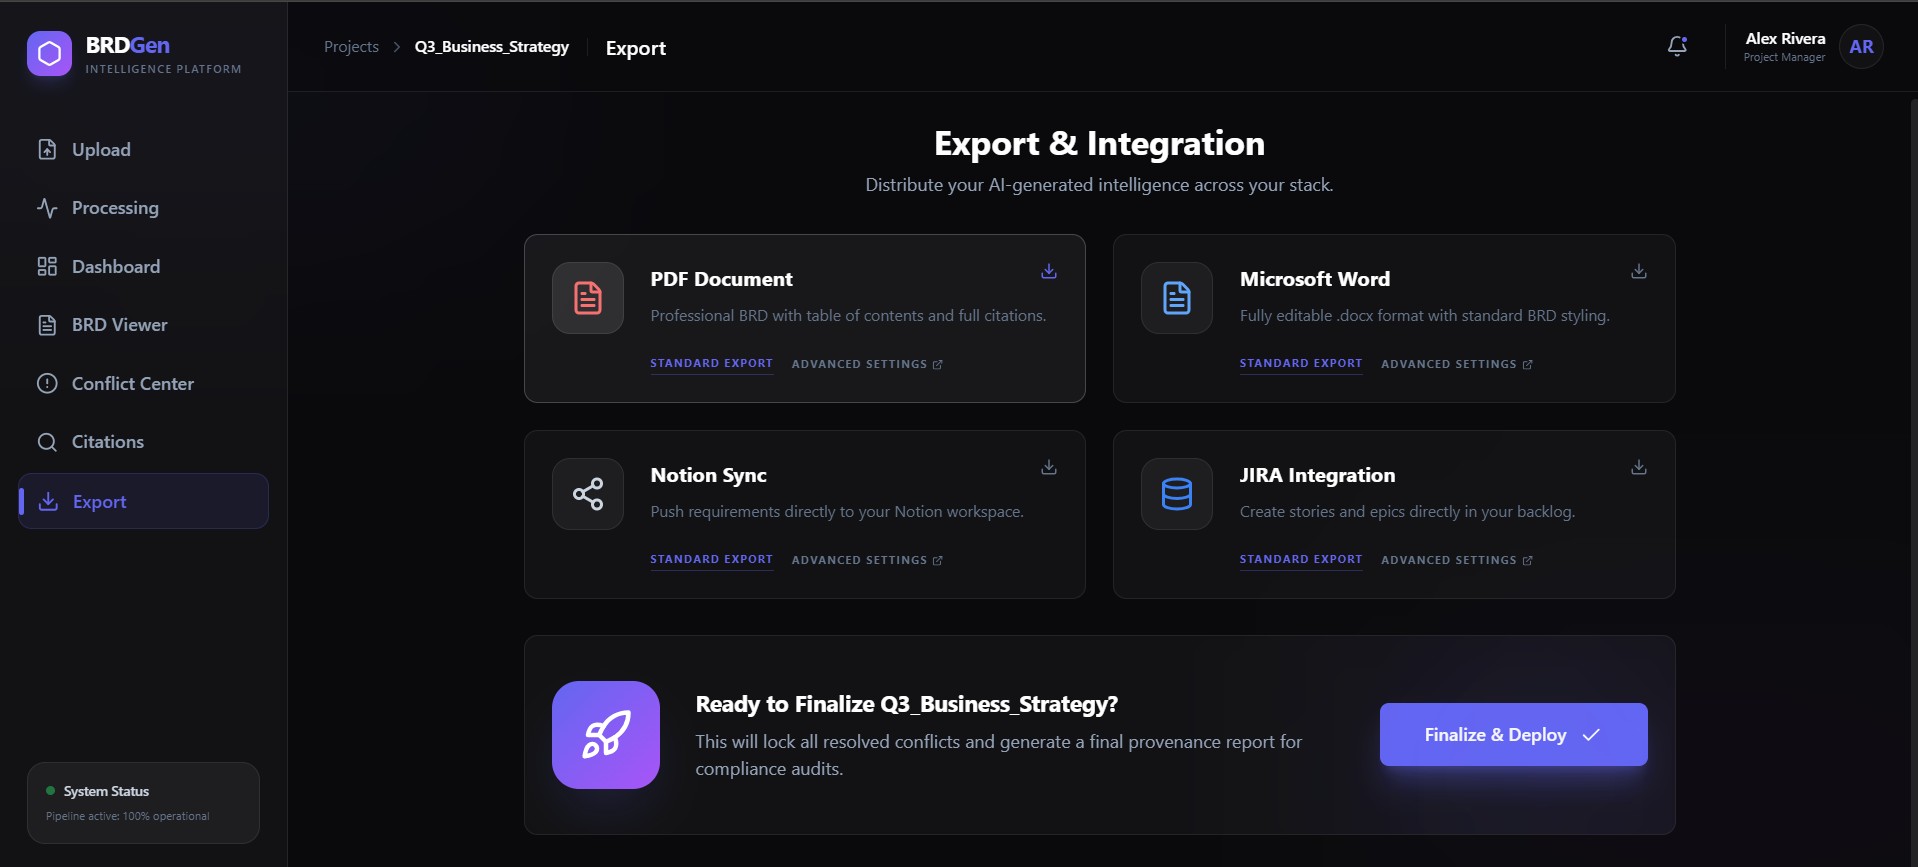Open Advanced Settings for JIRA Integration

coord(1457,560)
